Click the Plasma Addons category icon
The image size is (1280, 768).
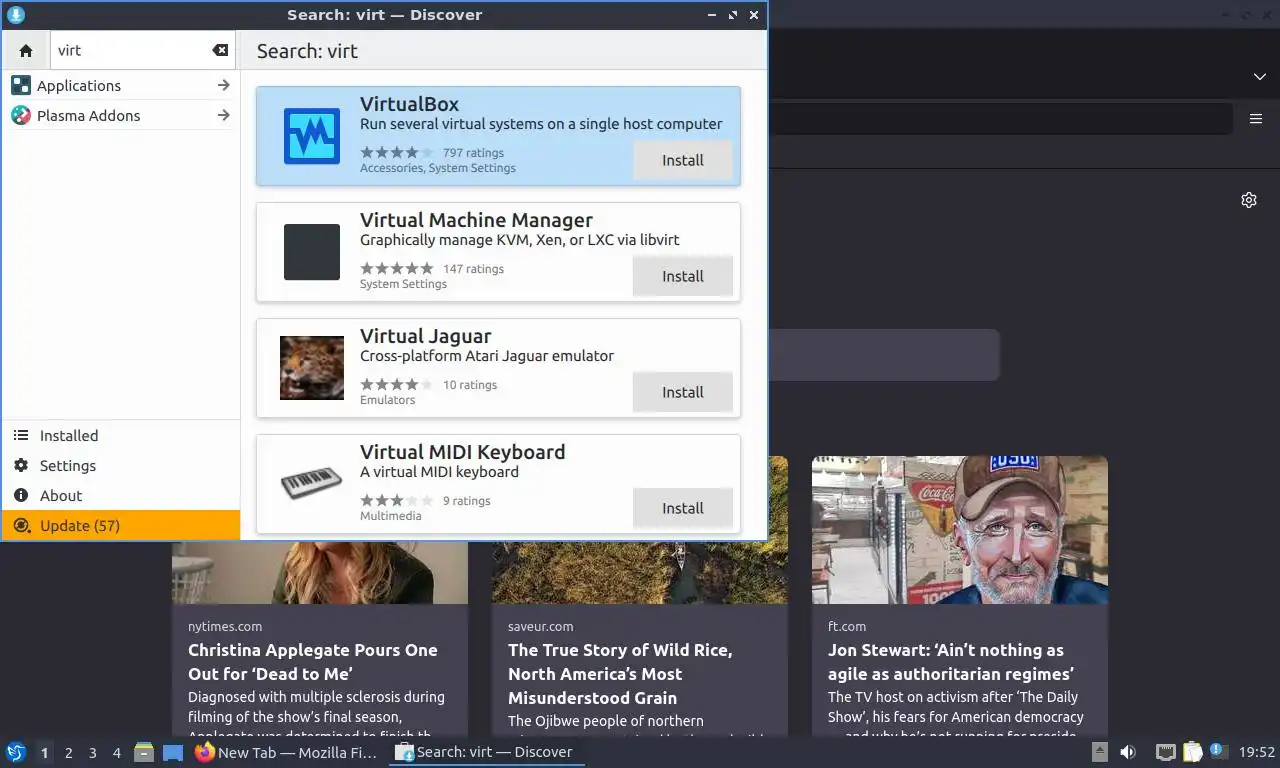click(x=21, y=115)
